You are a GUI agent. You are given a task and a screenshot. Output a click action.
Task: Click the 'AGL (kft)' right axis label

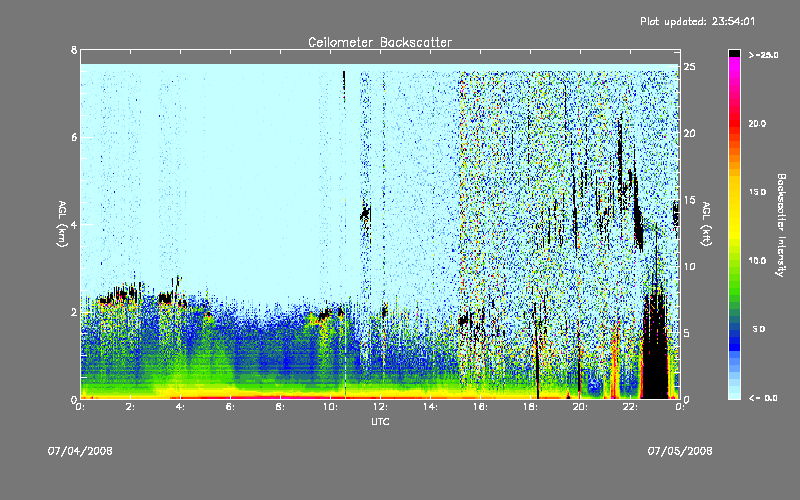(706, 224)
